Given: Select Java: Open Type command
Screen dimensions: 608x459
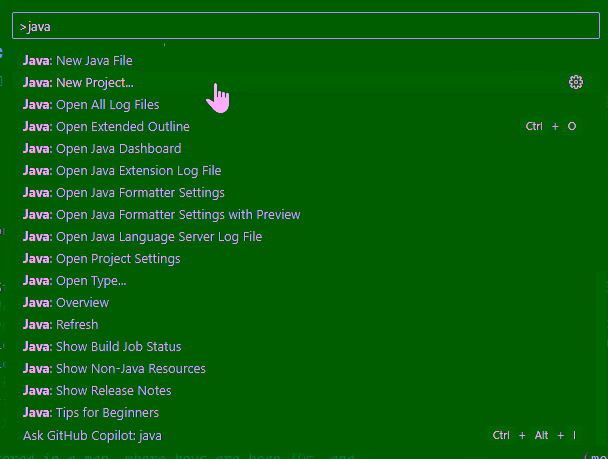Looking at the screenshot, I should pyautogui.click(x=75, y=281).
